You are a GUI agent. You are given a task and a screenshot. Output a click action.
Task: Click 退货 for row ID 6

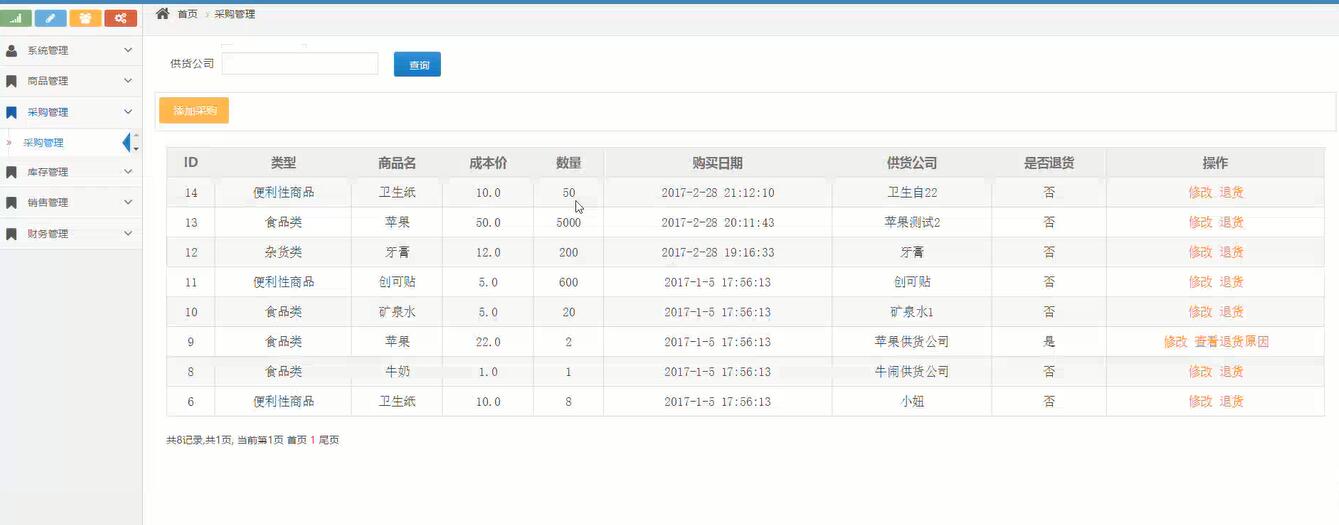pyautogui.click(x=1231, y=402)
